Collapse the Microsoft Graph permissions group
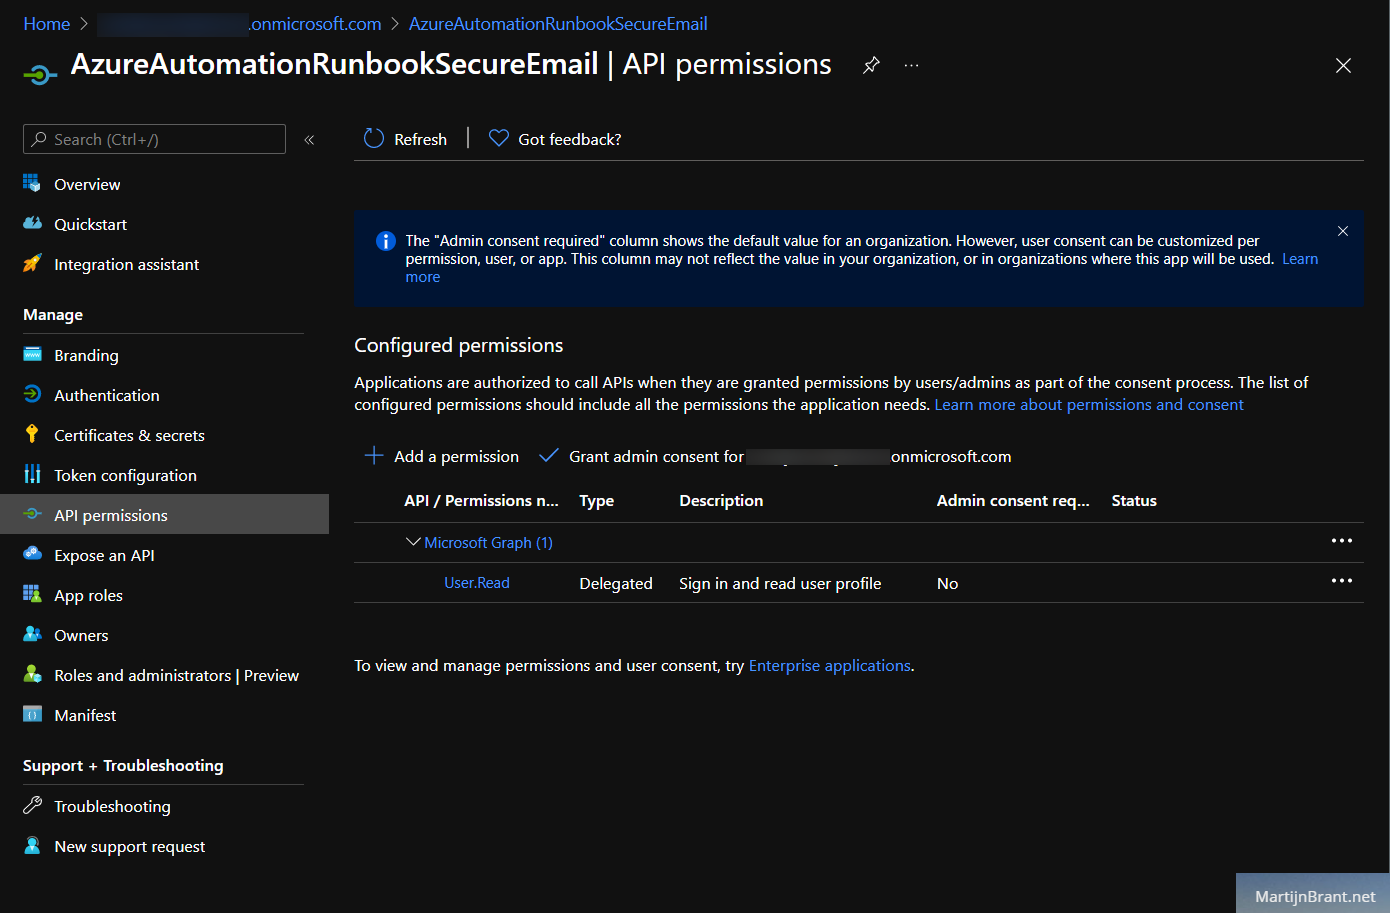Screen dimensions: 1390x913 click(413, 542)
